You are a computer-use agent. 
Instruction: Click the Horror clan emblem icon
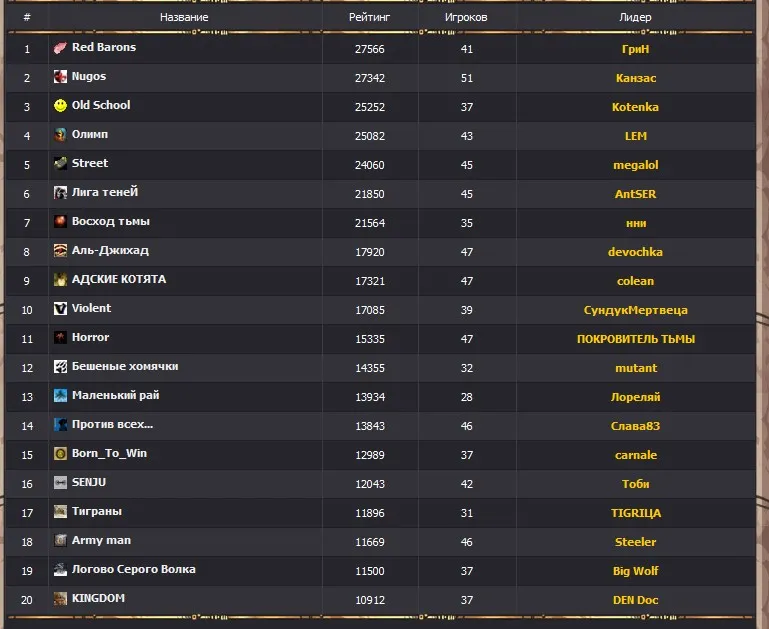pos(61,338)
